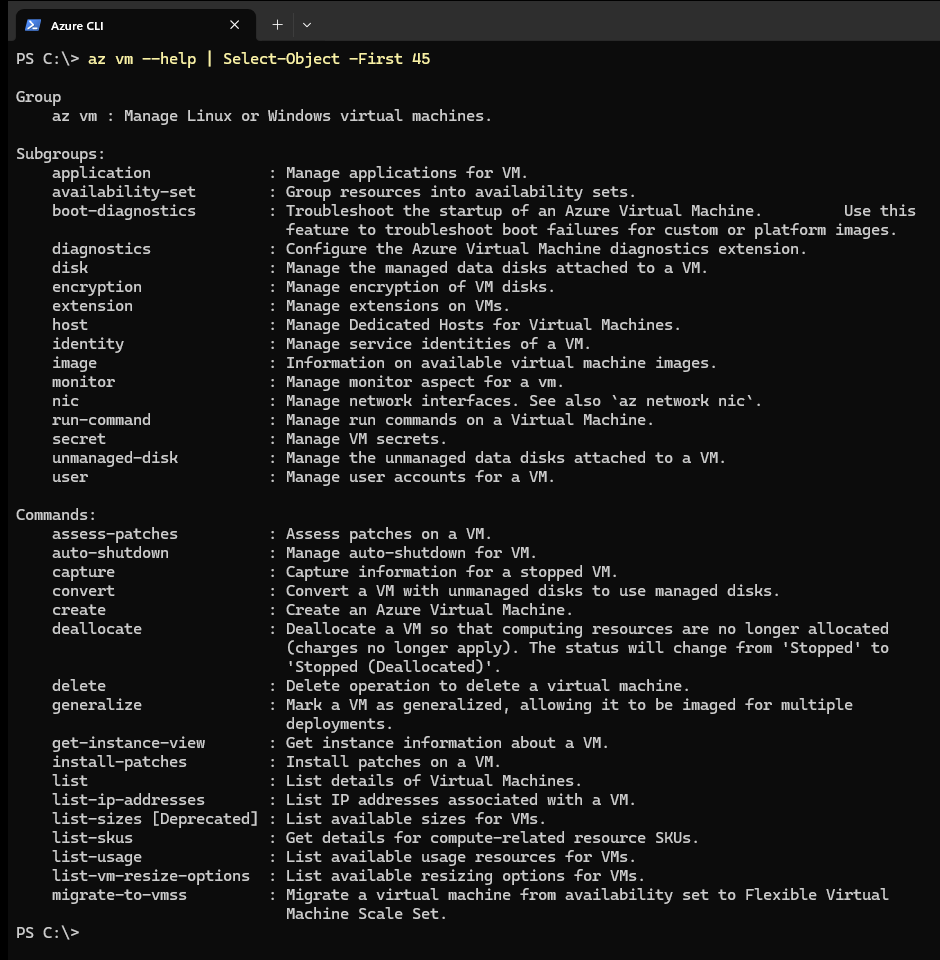Click the 'Commands:' heading

56,515
